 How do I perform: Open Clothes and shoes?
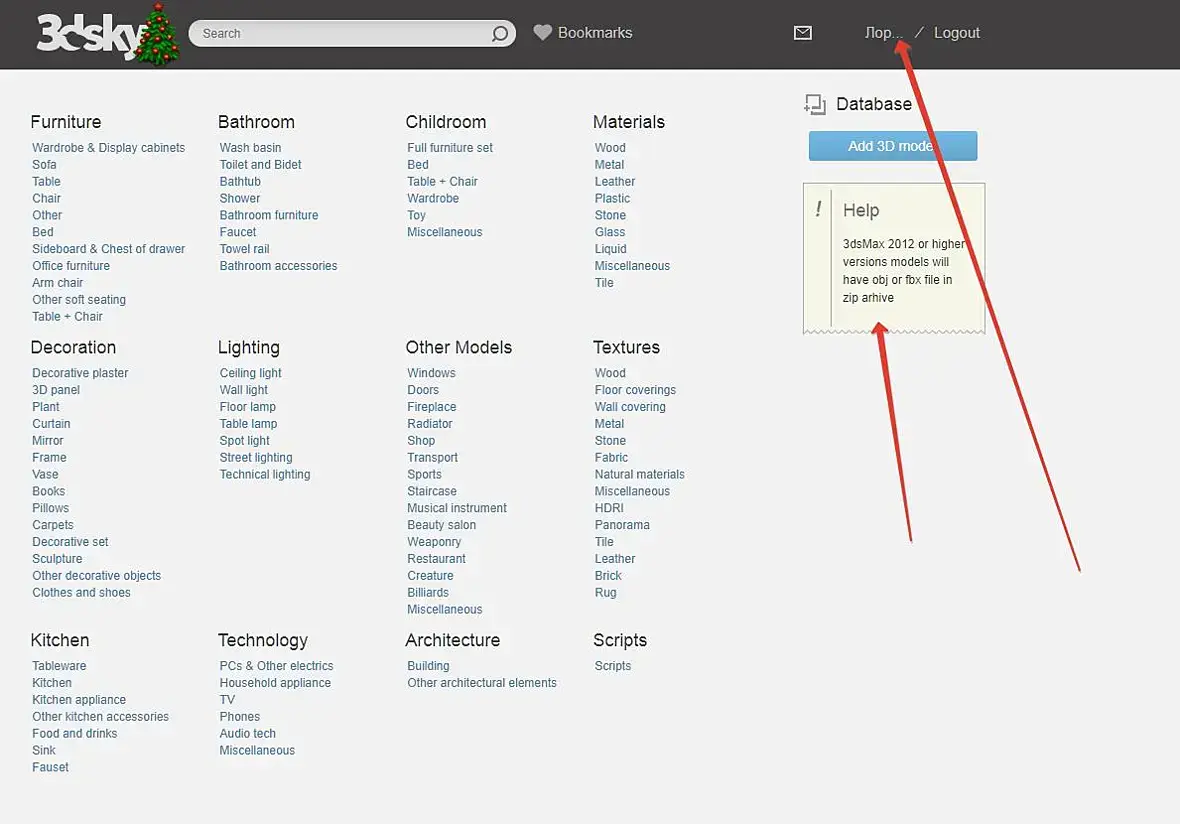pos(81,593)
